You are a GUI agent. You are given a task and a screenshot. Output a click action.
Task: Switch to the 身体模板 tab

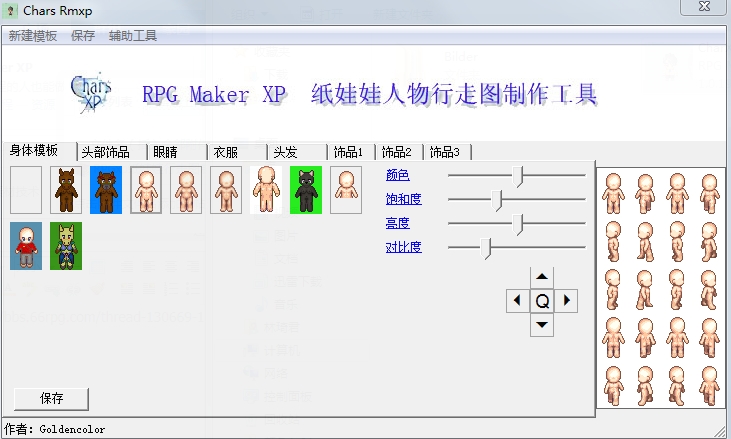coord(39,151)
